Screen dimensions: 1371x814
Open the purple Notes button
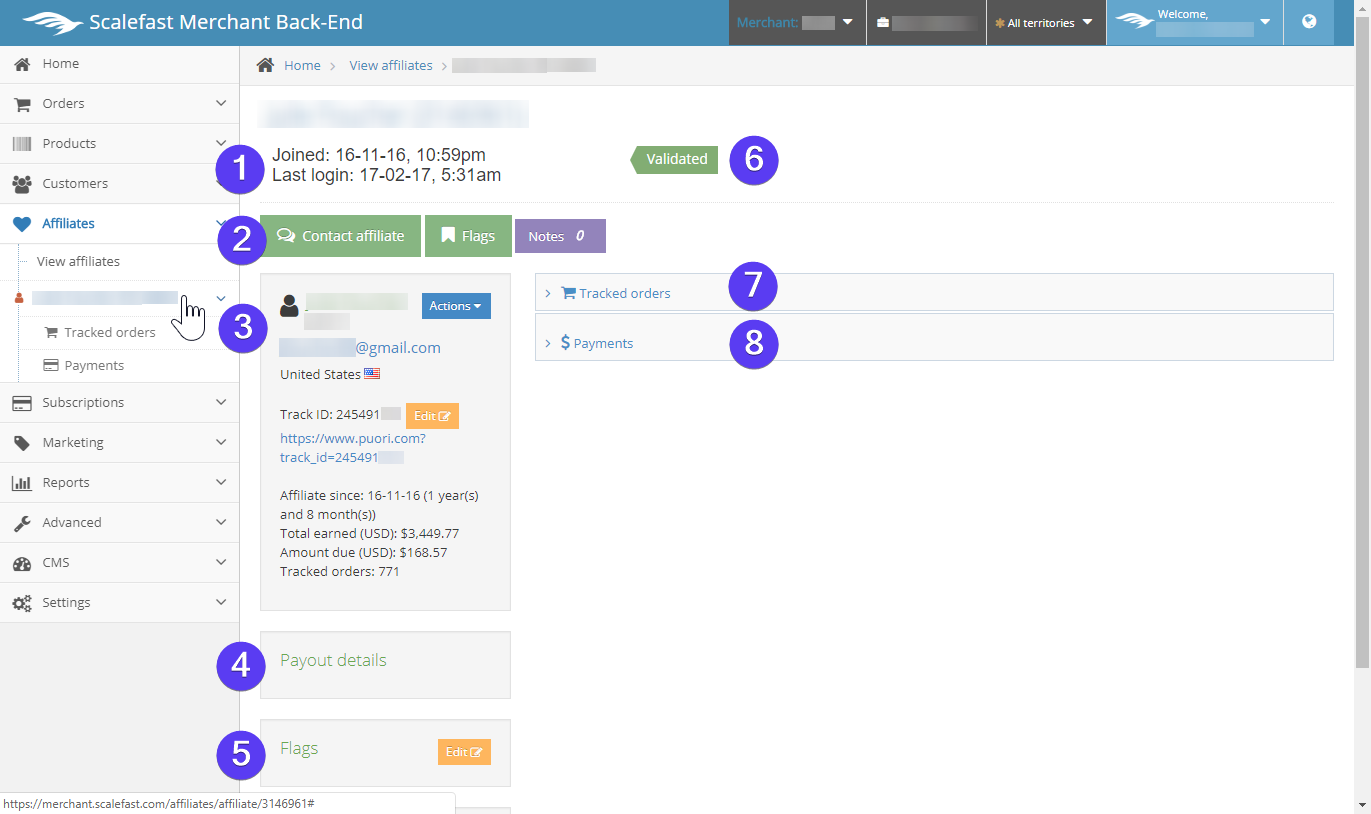[559, 236]
